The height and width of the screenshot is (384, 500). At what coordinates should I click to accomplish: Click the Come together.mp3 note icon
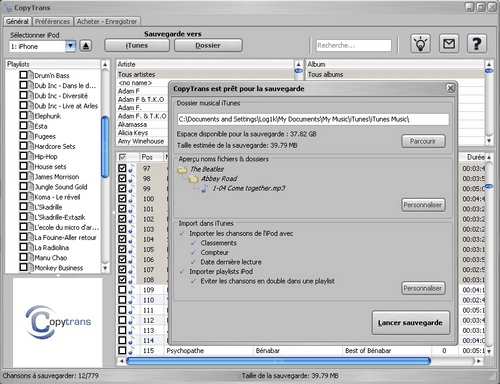pos(204,189)
